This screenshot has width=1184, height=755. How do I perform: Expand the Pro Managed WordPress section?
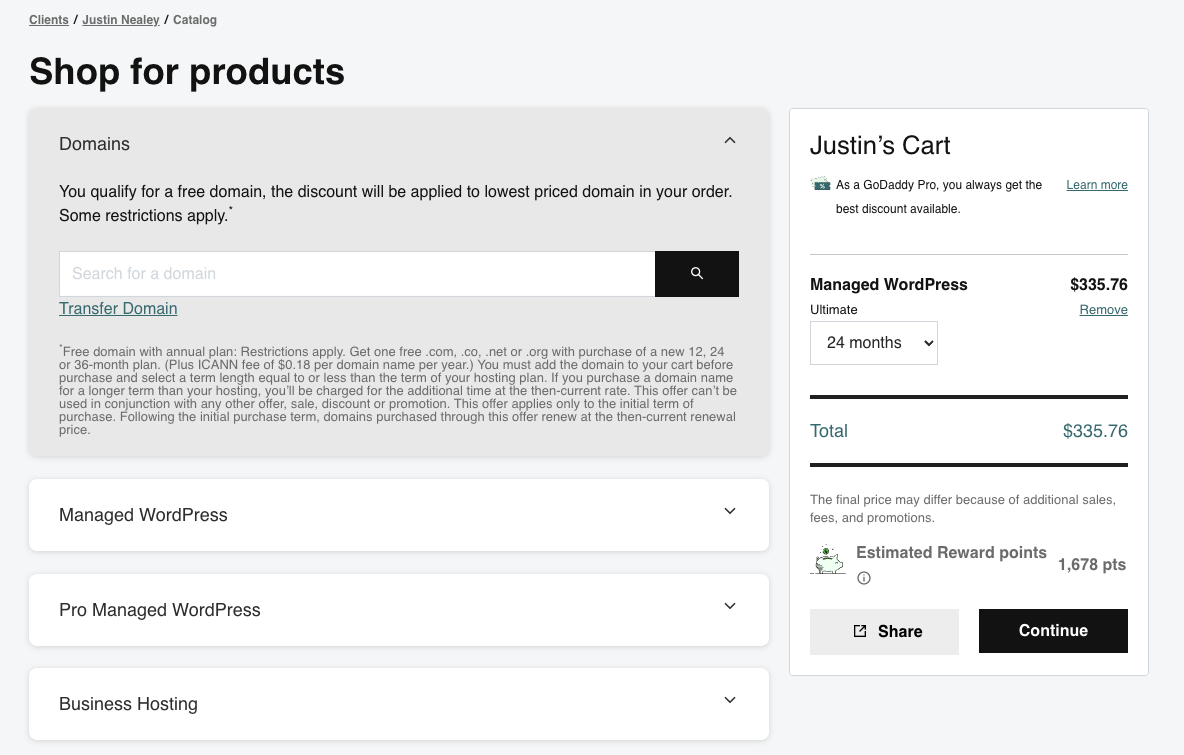click(x=399, y=610)
